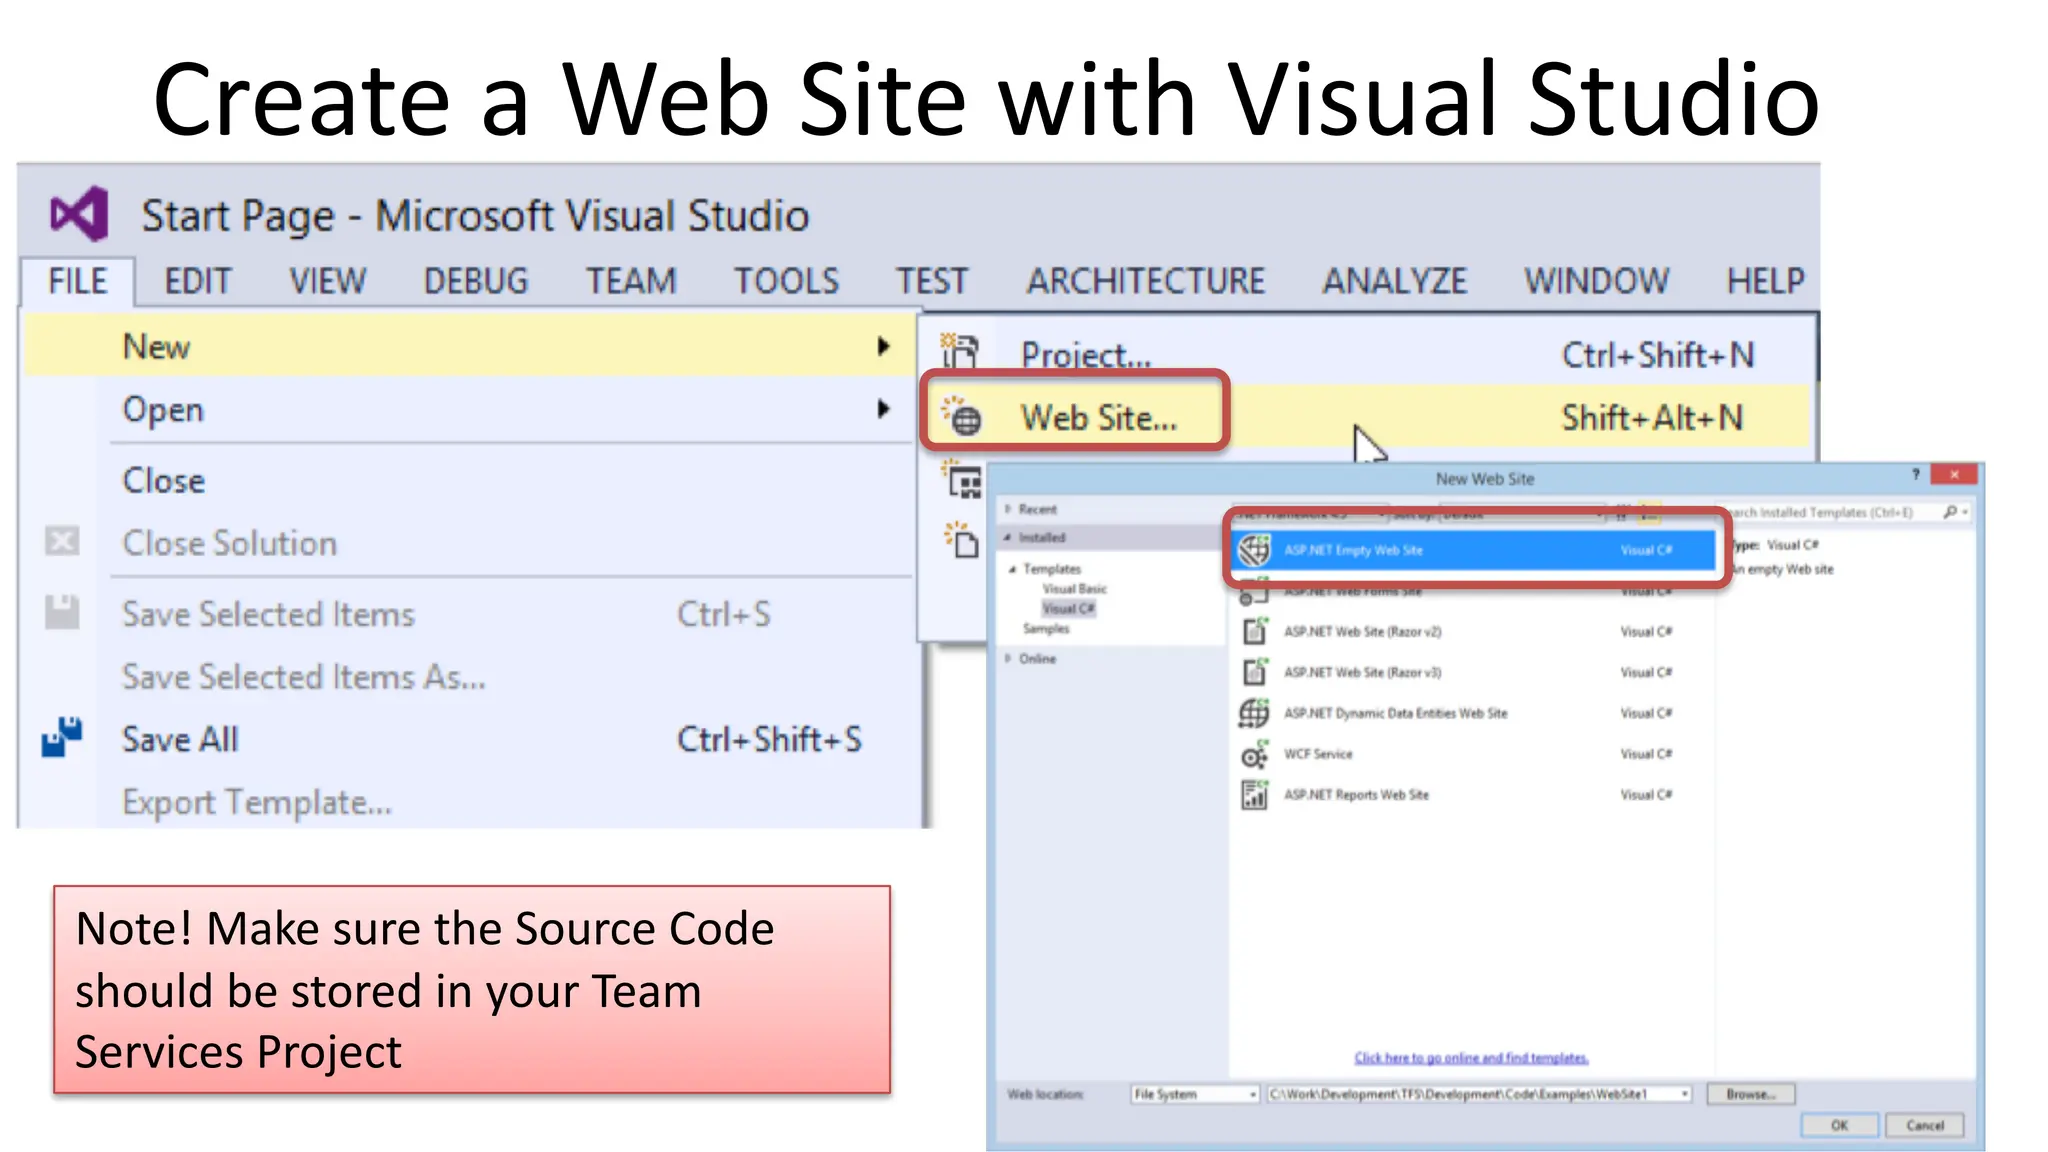Image resolution: width=2048 pixels, height=1152 pixels.
Task: Close the New Web Site dialog
Action: pyautogui.click(x=1953, y=475)
